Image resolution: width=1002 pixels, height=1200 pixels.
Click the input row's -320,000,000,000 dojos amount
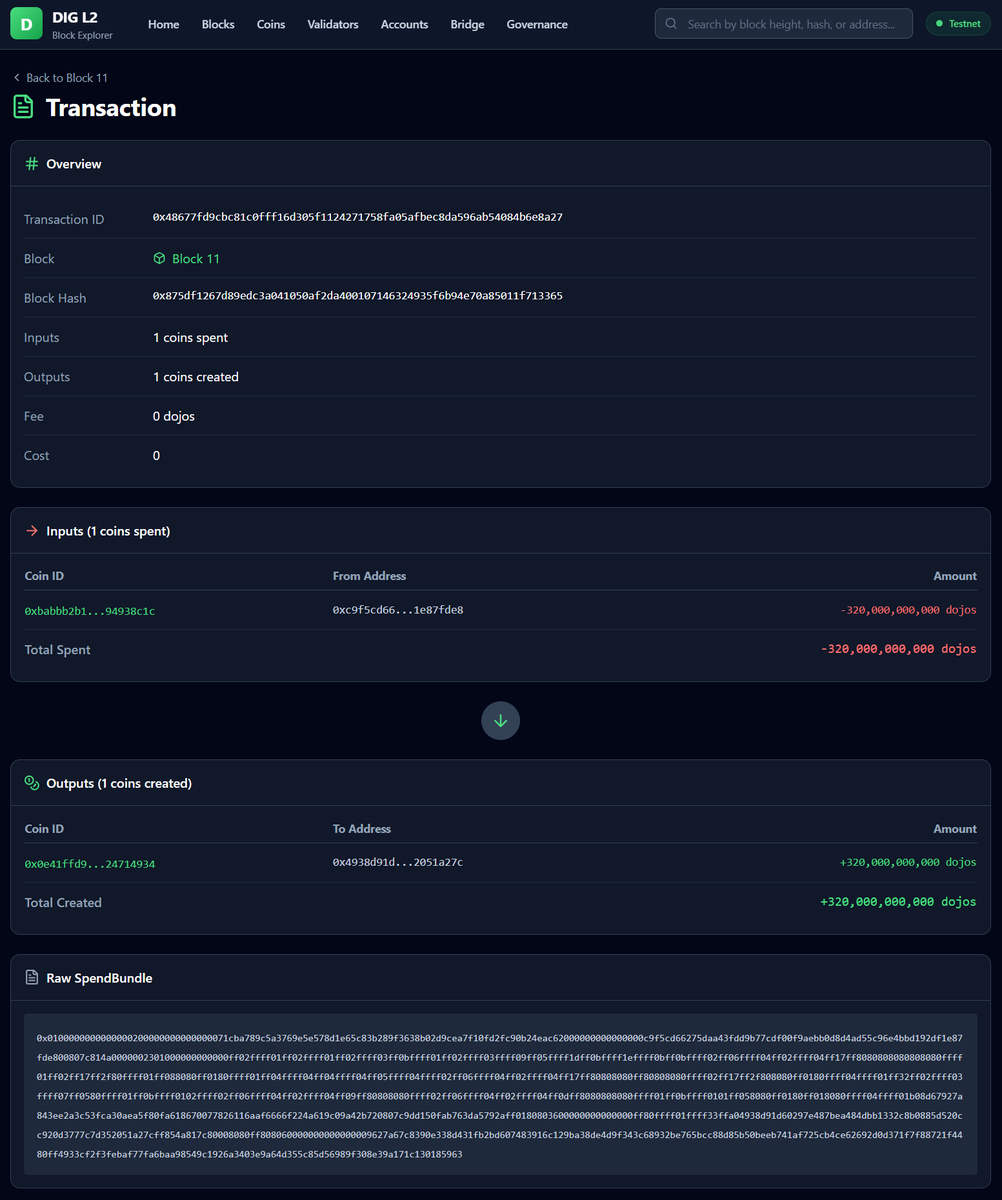908,610
